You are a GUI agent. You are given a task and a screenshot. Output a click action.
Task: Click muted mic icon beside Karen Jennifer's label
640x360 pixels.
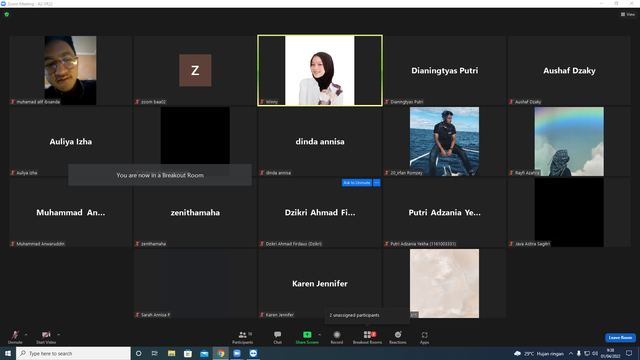click(x=262, y=315)
